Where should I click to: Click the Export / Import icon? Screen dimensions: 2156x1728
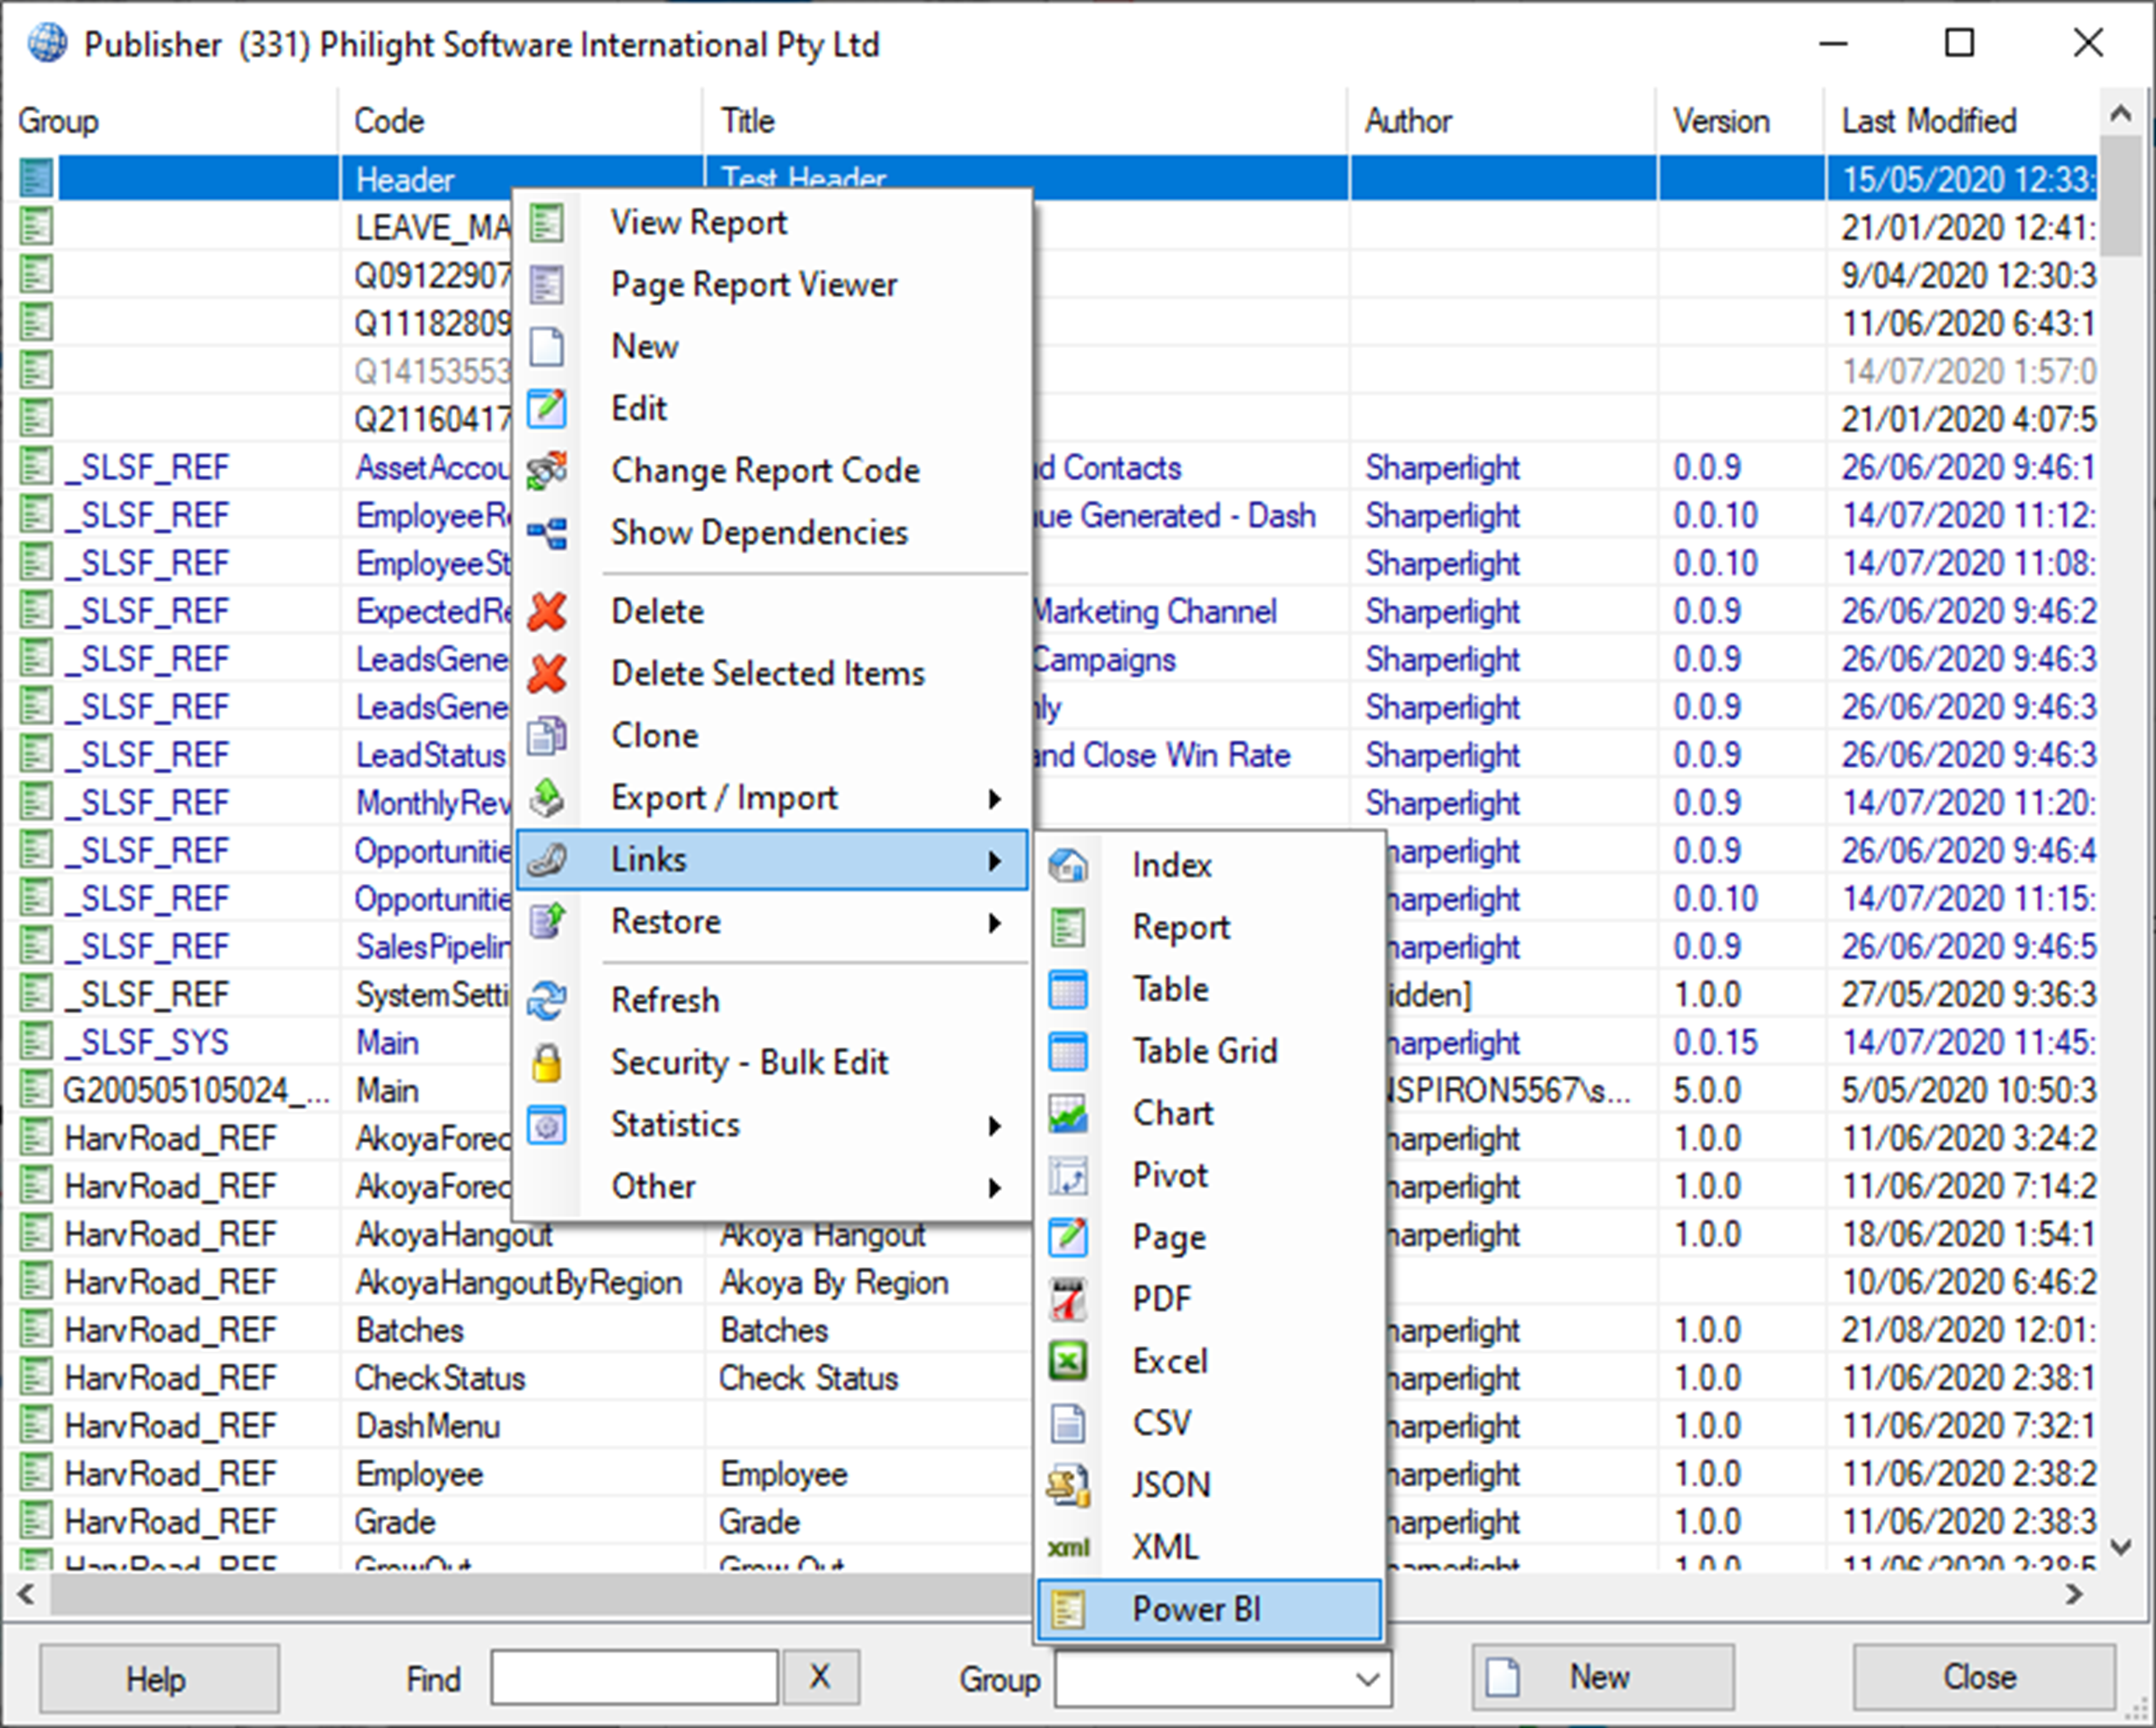547,797
